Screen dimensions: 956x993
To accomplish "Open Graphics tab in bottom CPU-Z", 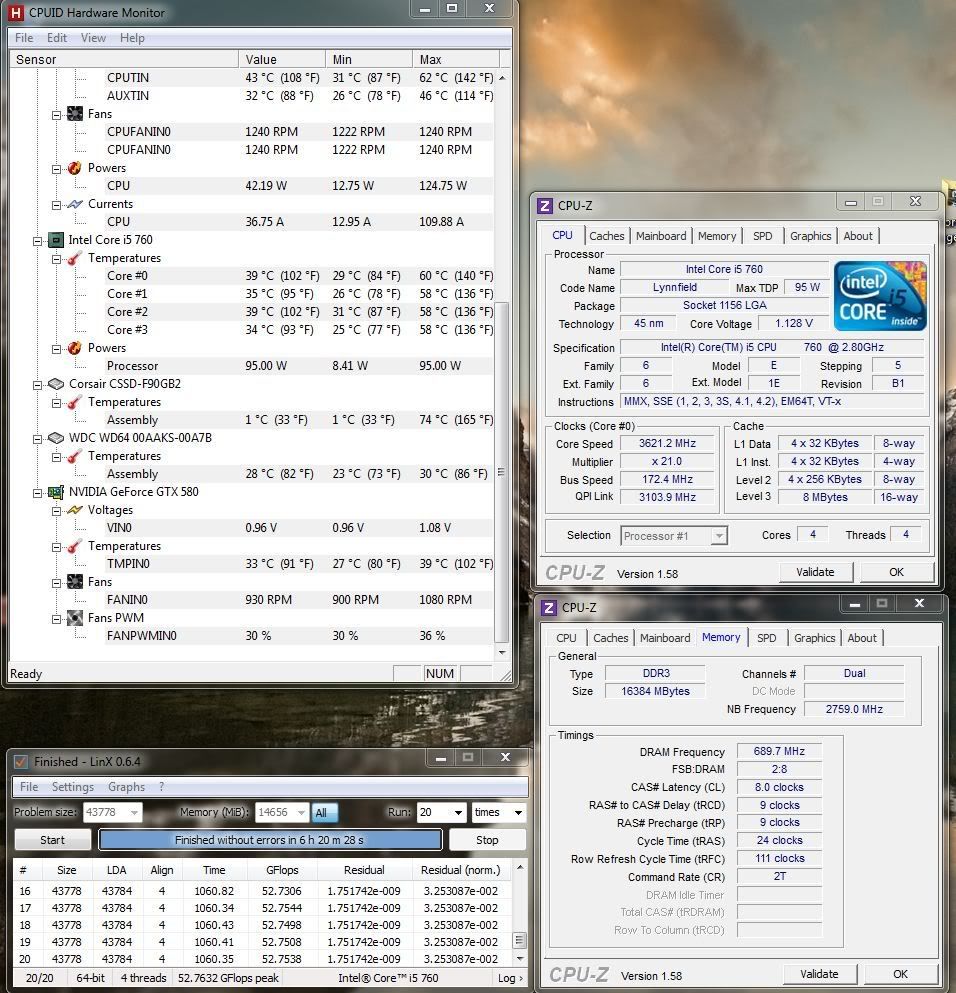I will (x=814, y=638).
